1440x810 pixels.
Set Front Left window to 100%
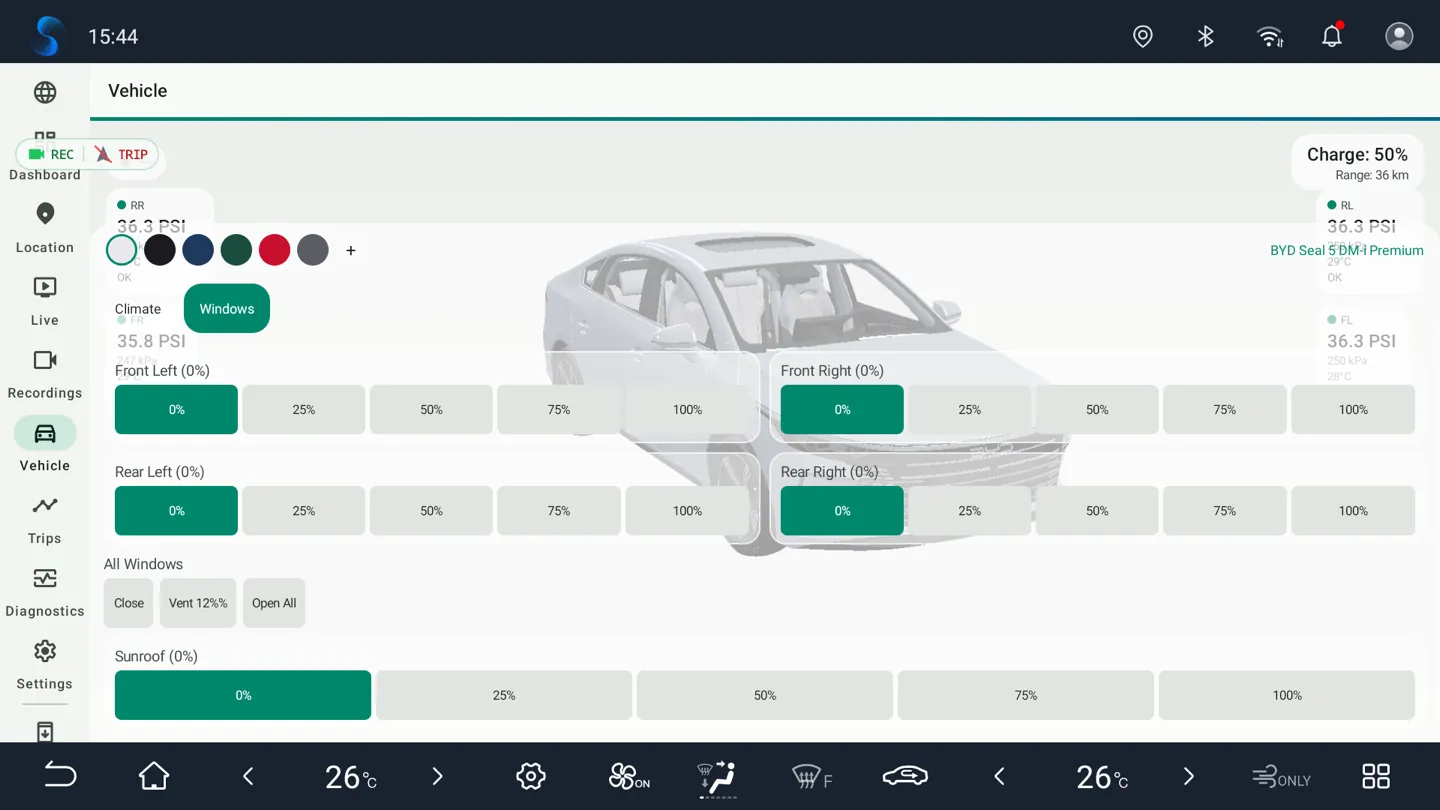click(687, 410)
